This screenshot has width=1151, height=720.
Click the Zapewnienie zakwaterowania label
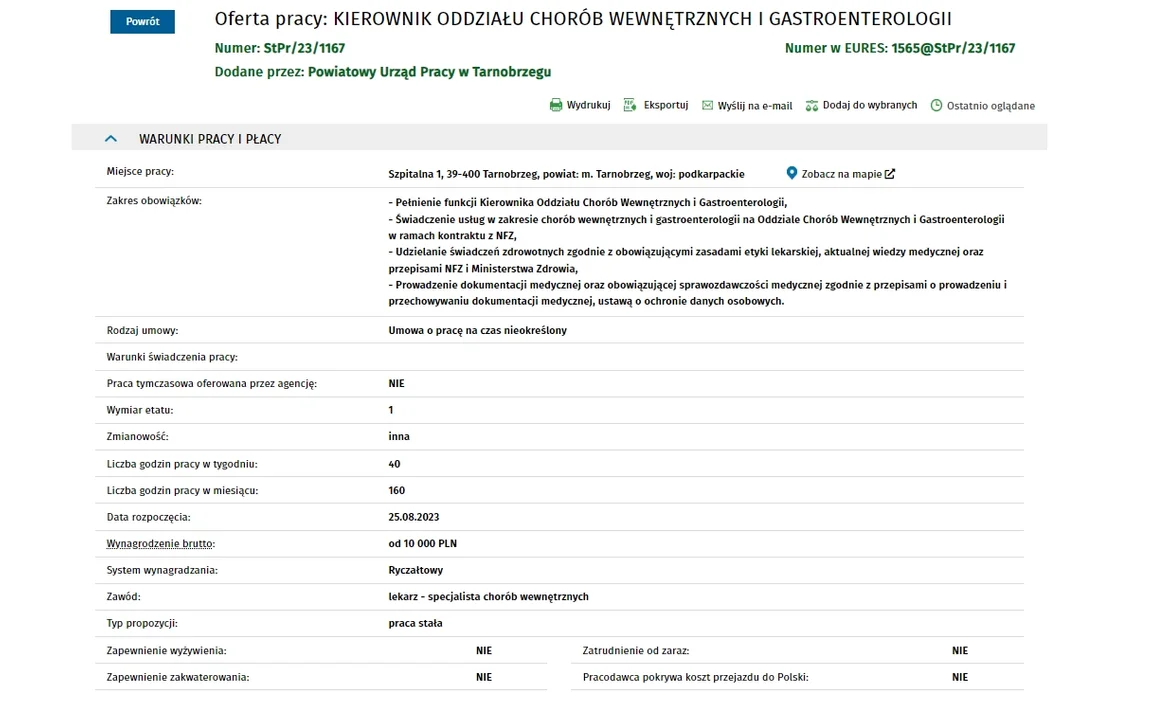click(x=178, y=677)
